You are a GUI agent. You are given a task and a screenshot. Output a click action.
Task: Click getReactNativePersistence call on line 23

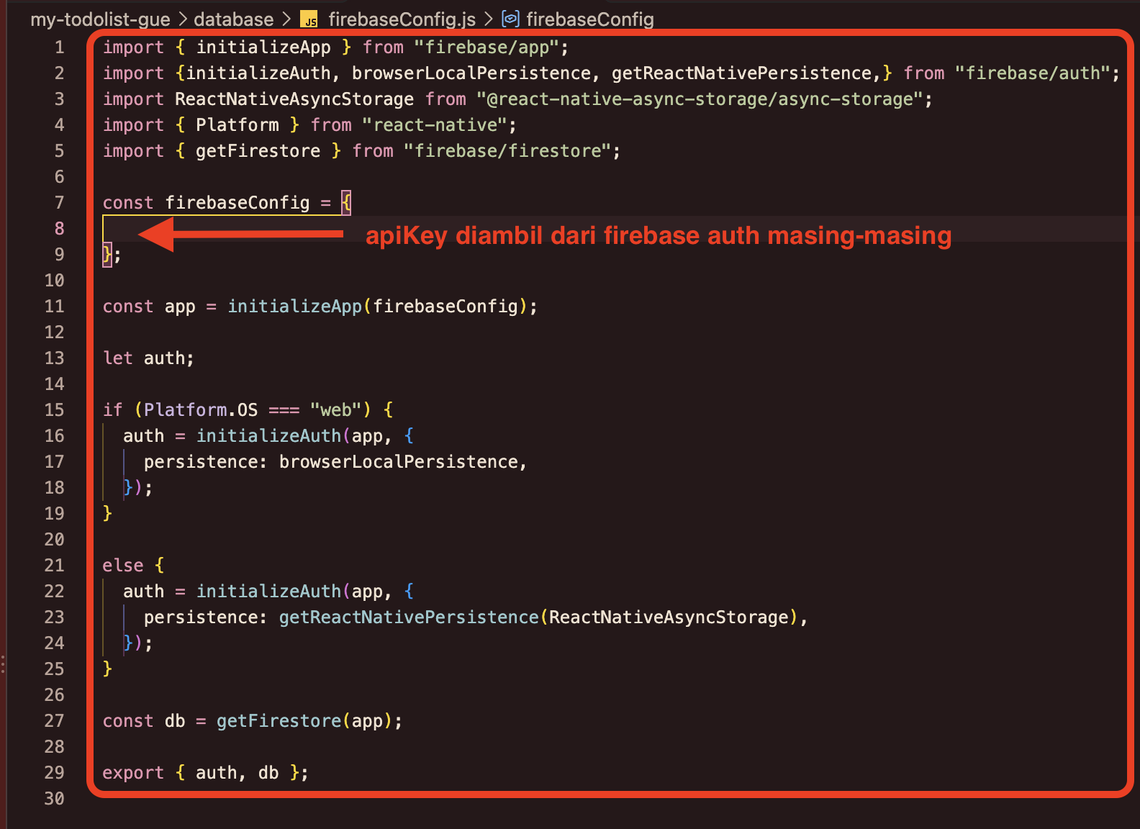coord(409,617)
